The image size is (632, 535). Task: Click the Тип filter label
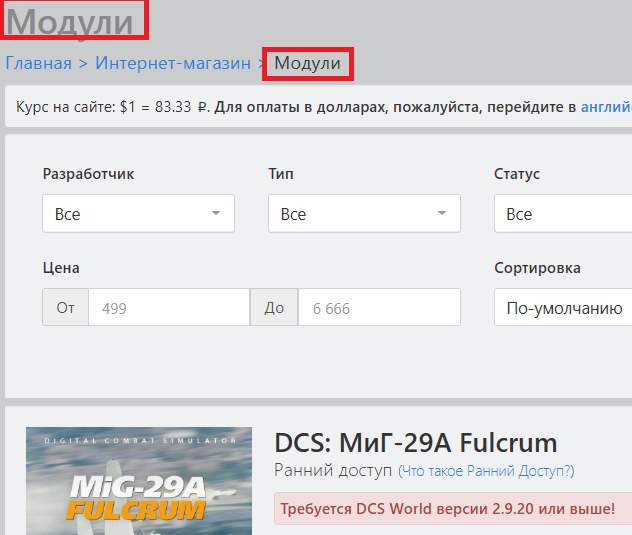tap(281, 174)
